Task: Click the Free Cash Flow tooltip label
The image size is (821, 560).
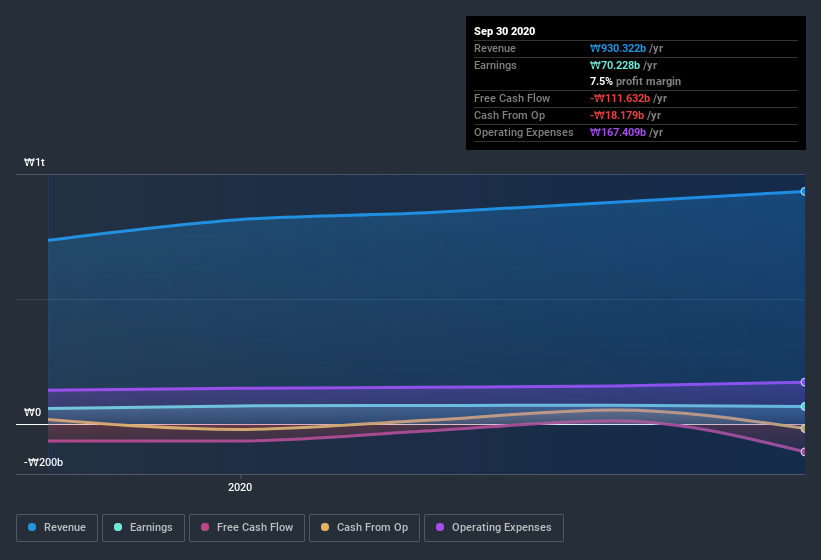Action: [512, 98]
